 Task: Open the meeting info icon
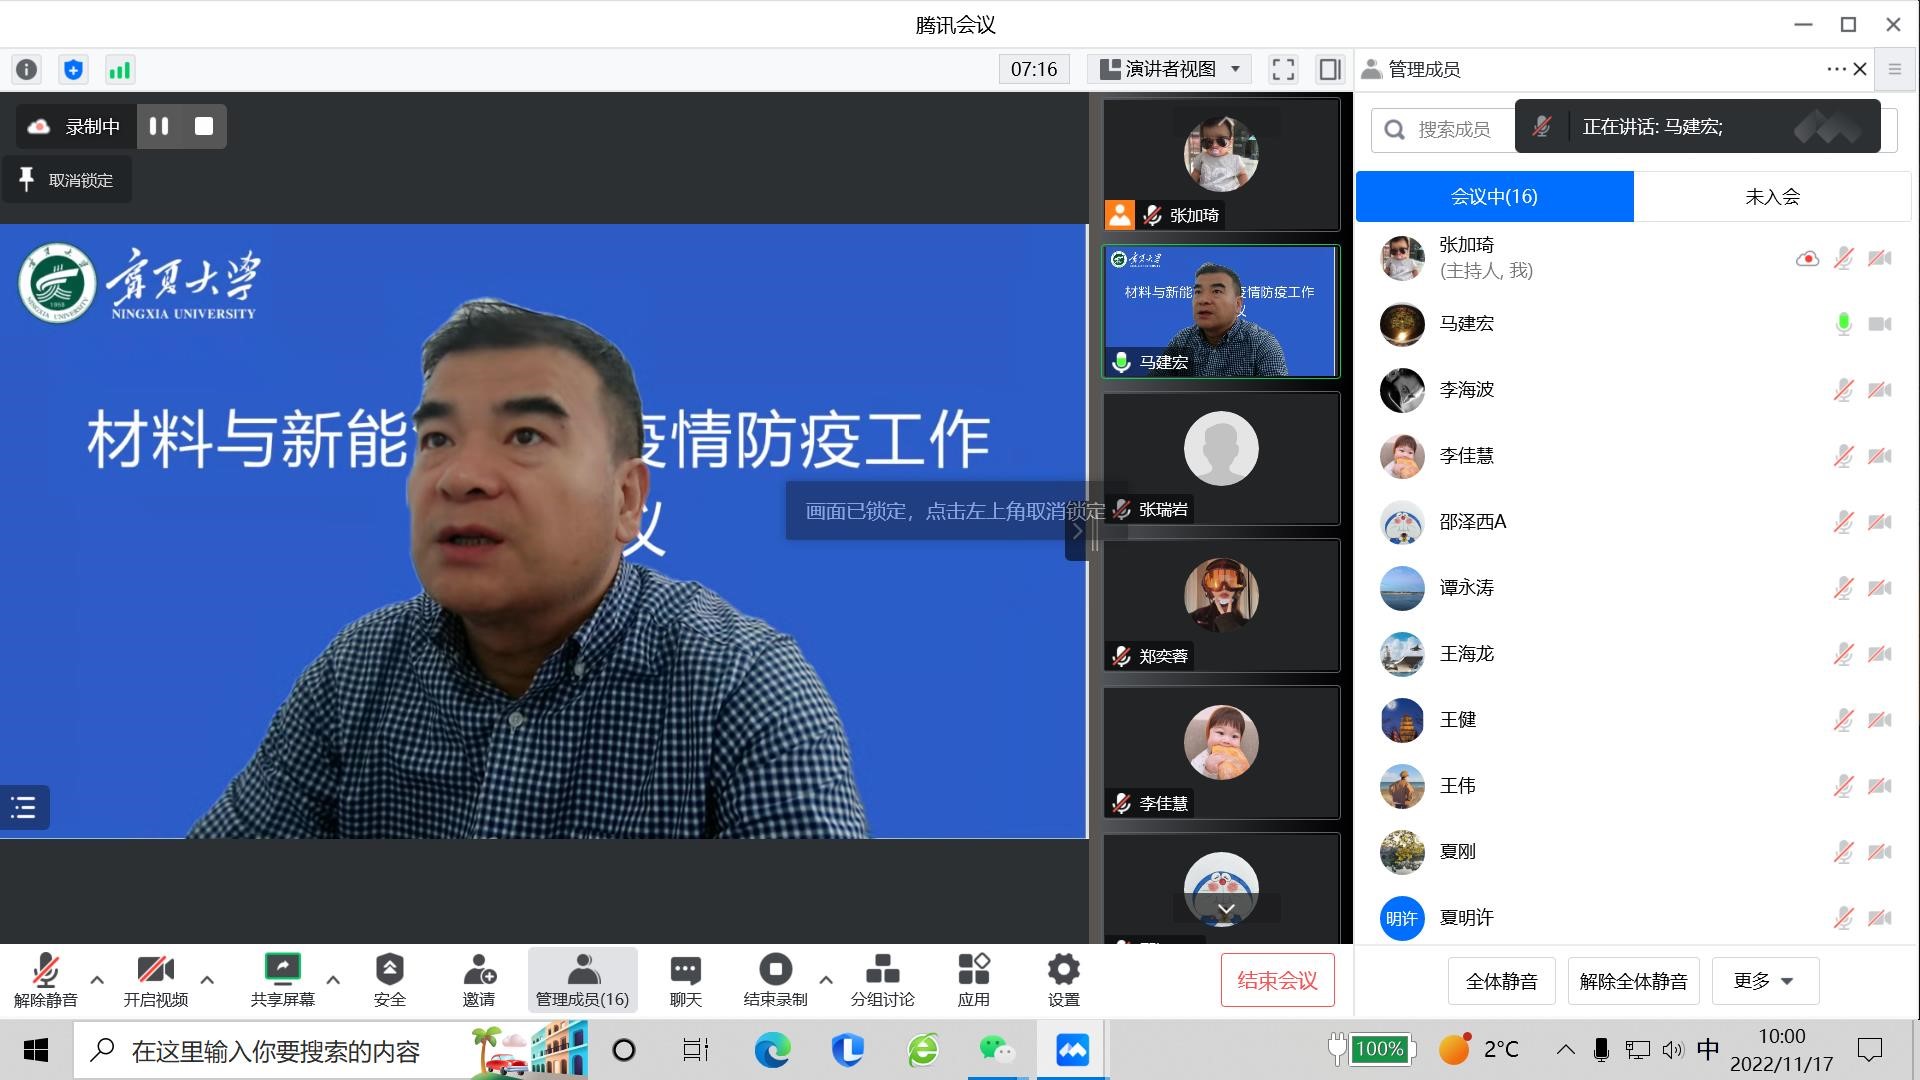click(x=27, y=70)
